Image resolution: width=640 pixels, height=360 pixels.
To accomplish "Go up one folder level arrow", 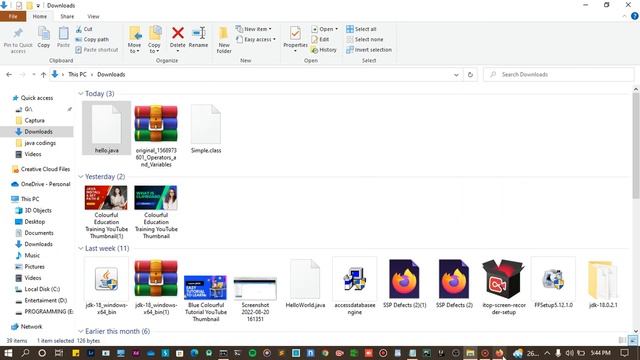I will (43, 74).
